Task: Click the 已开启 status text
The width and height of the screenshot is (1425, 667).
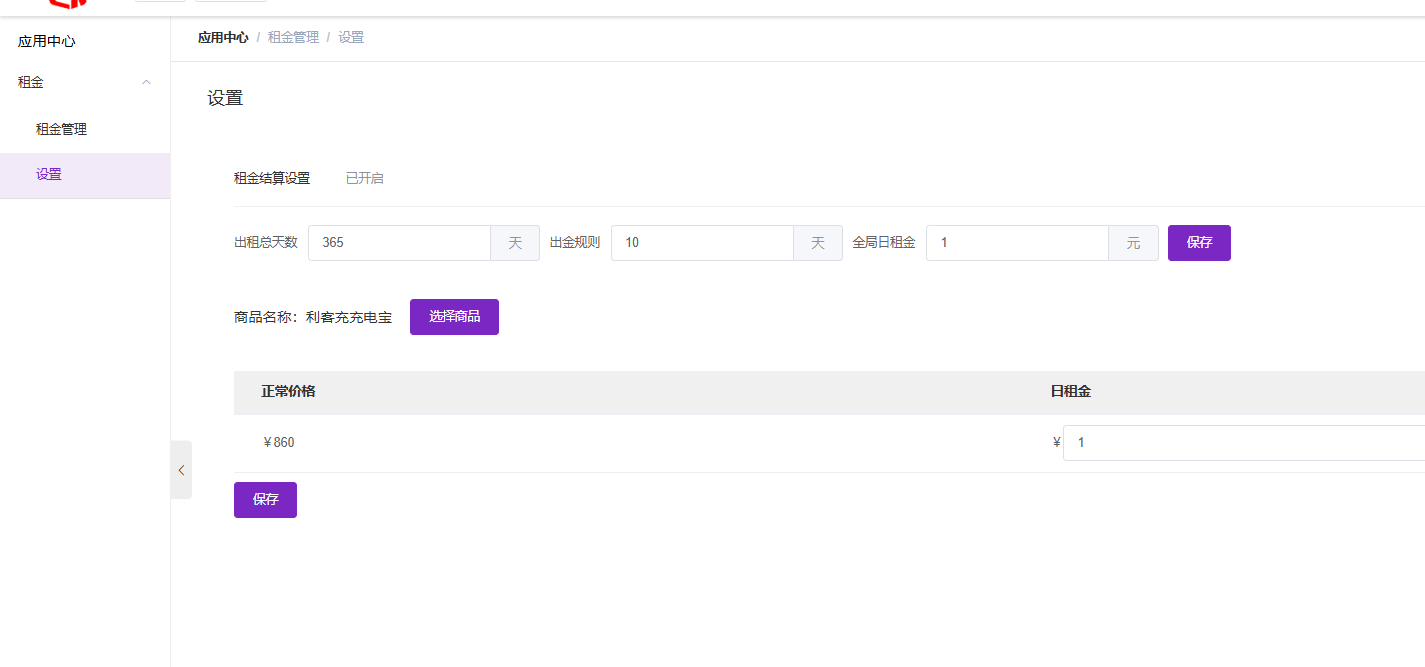Action: 365,178
